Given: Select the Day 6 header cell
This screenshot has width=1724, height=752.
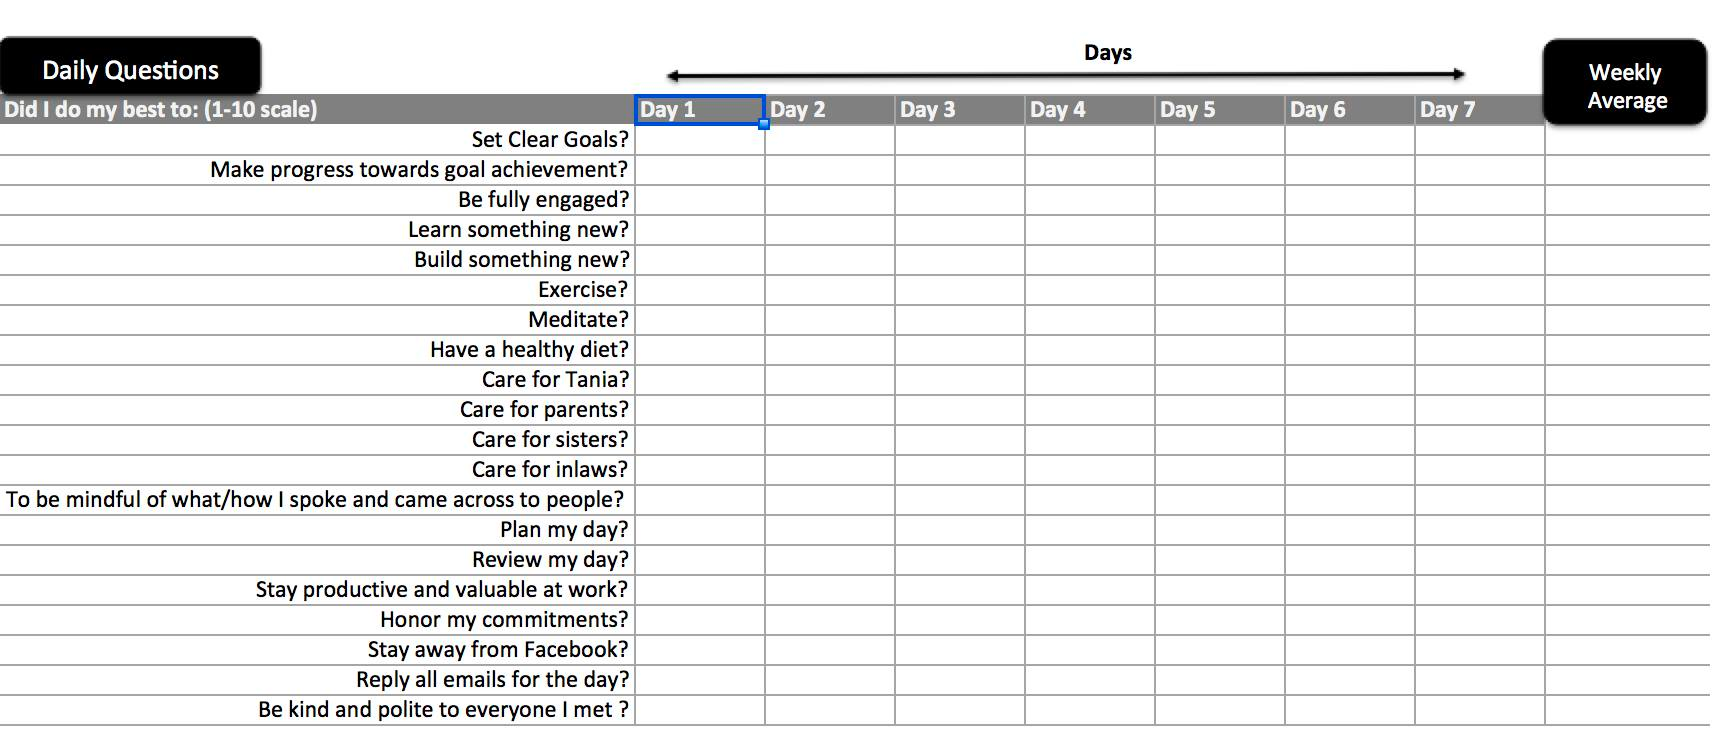Looking at the screenshot, I should [x=1350, y=110].
